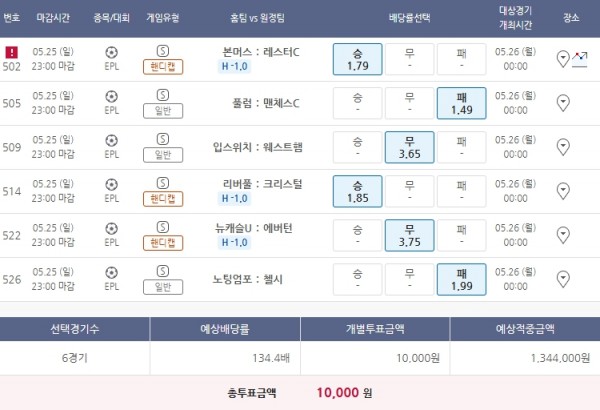Expand the venue pin for Liverpool vs Crystal Palace
The width and height of the screenshot is (600, 410).
[563, 191]
